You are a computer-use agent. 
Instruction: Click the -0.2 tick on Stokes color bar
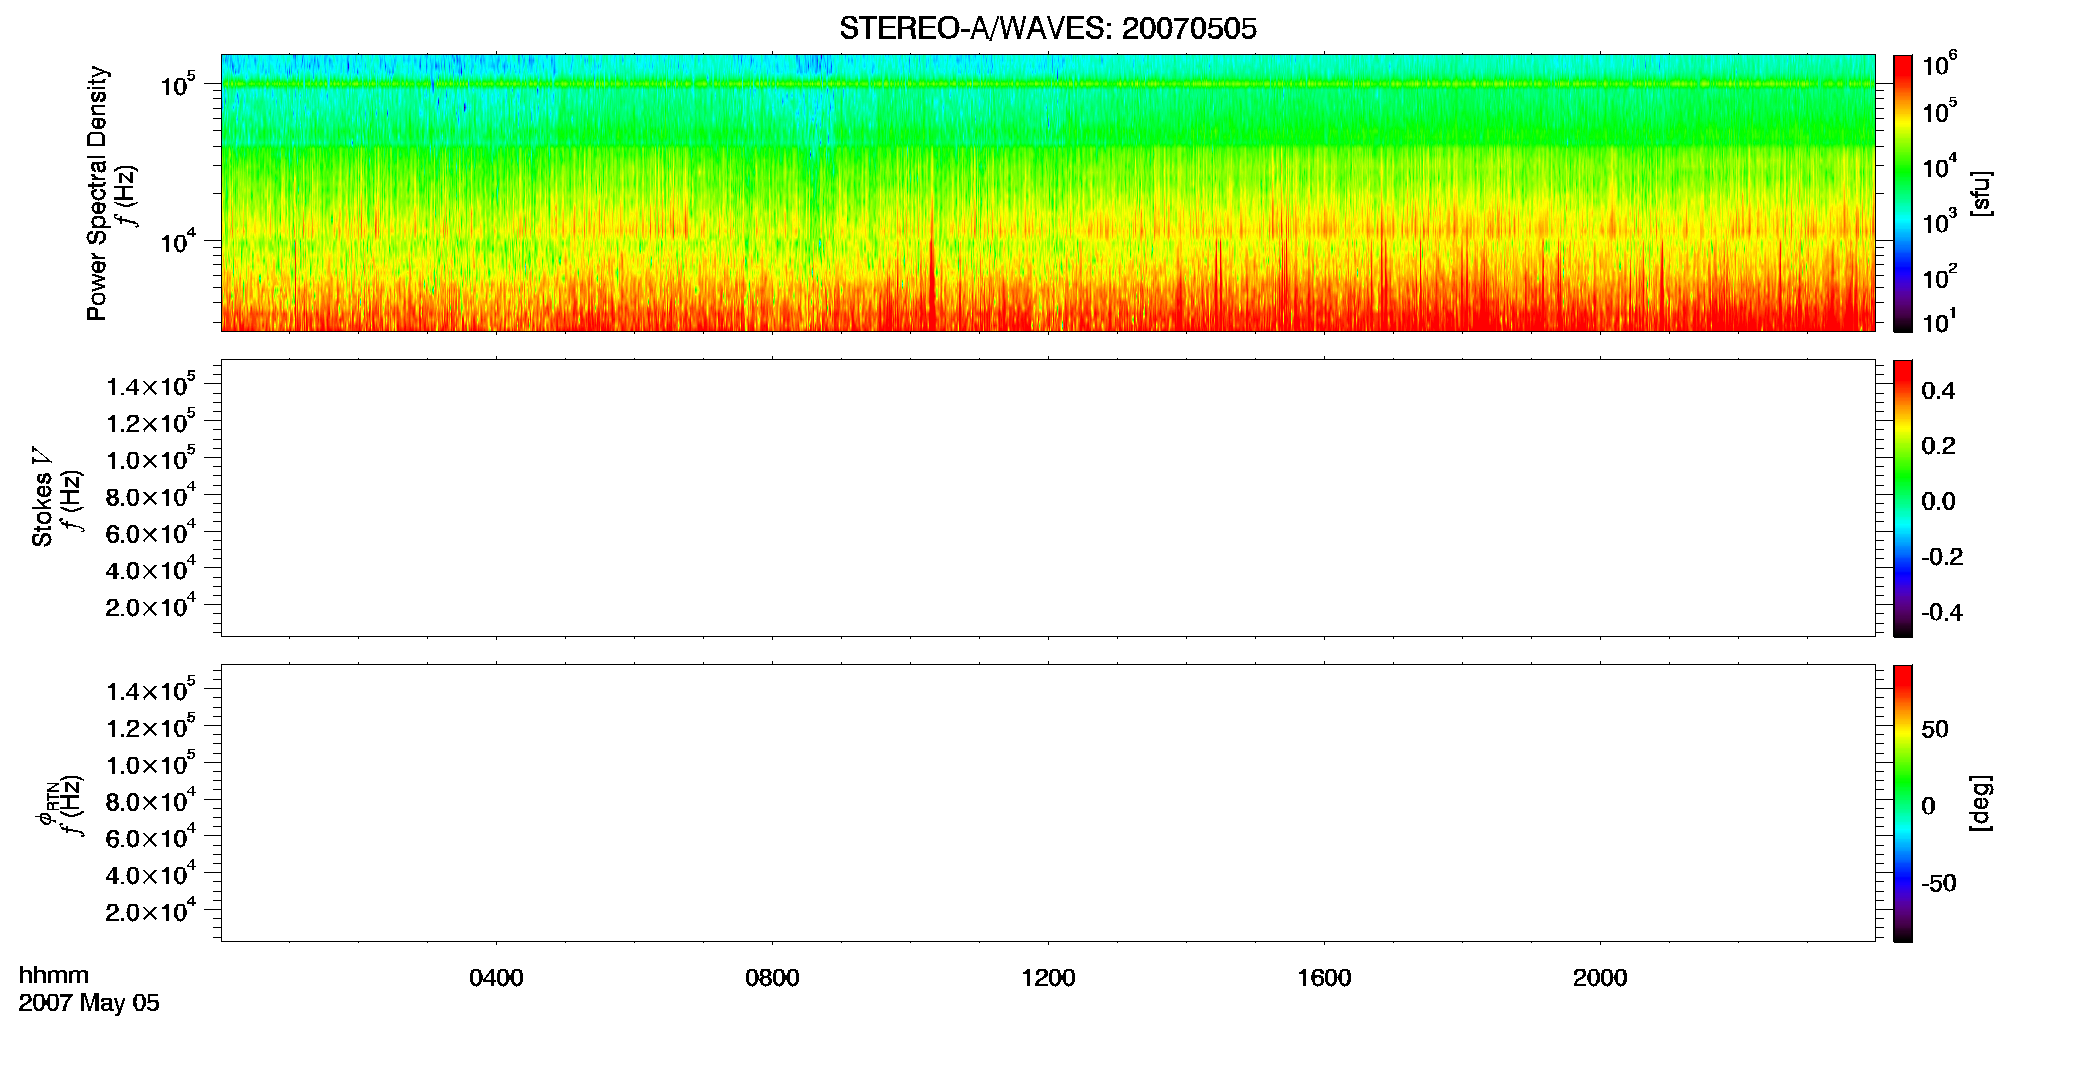(x=1942, y=557)
